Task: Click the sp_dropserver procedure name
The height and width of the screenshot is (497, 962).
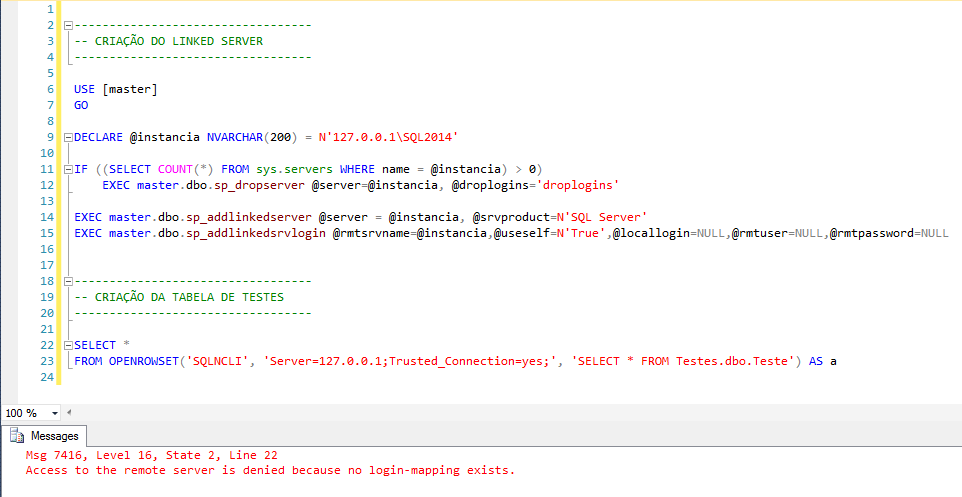Action: tap(258, 185)
